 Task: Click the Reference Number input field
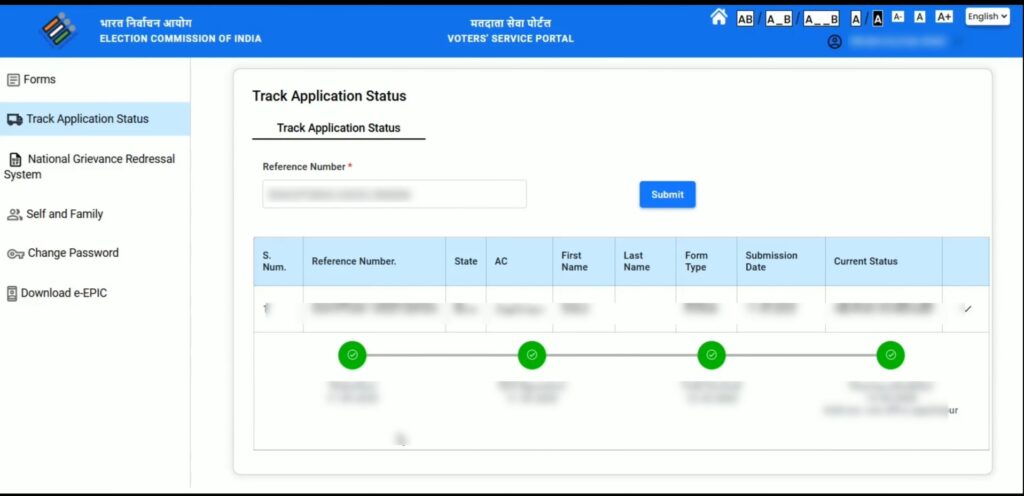394,194
